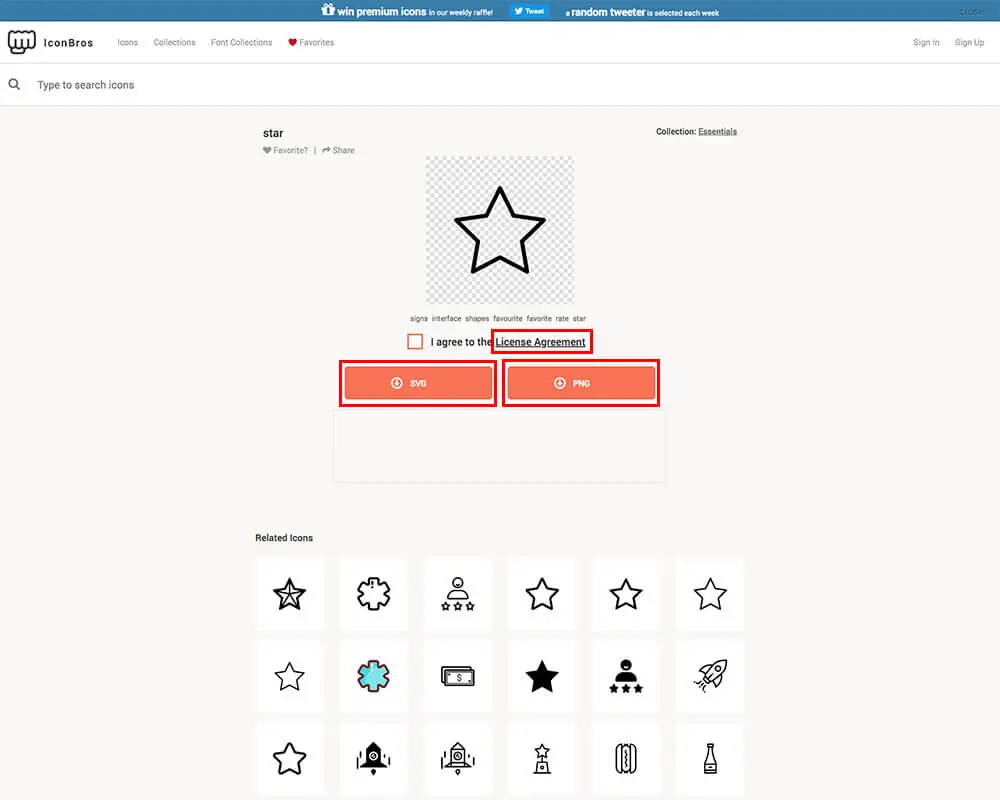
Task: Download the star as PNG
Action: pos(581,383)
